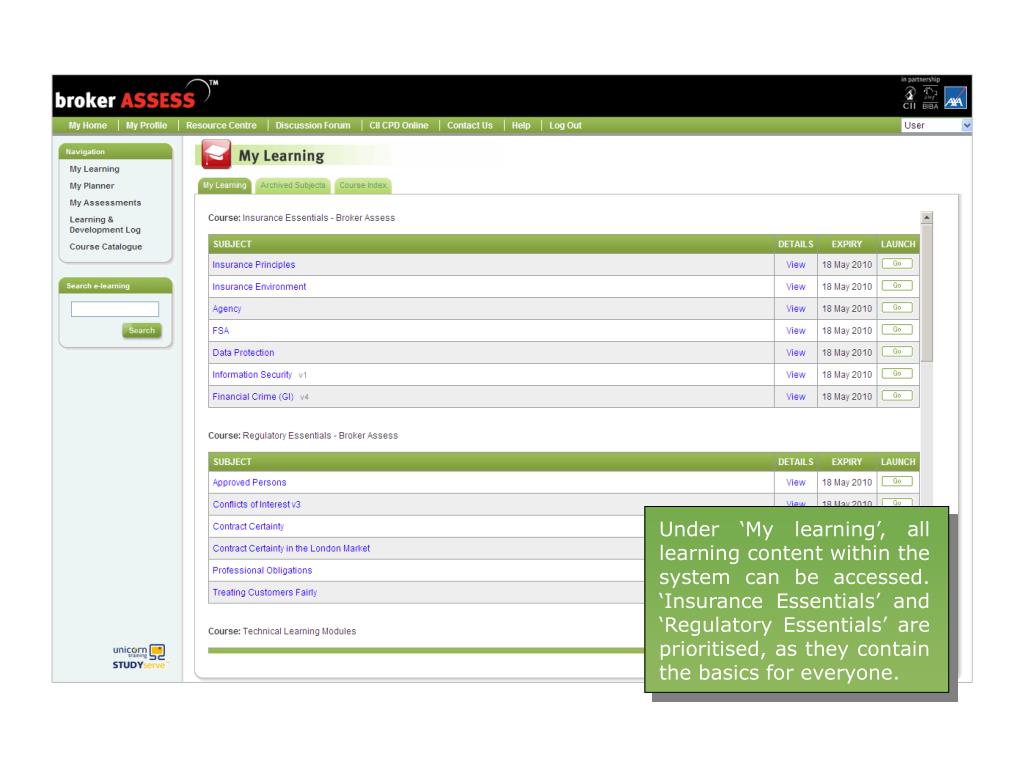This screenshot has width=1024, height=768.
Task: Click the scrollbar up arrow
Action: coord(927,217)
